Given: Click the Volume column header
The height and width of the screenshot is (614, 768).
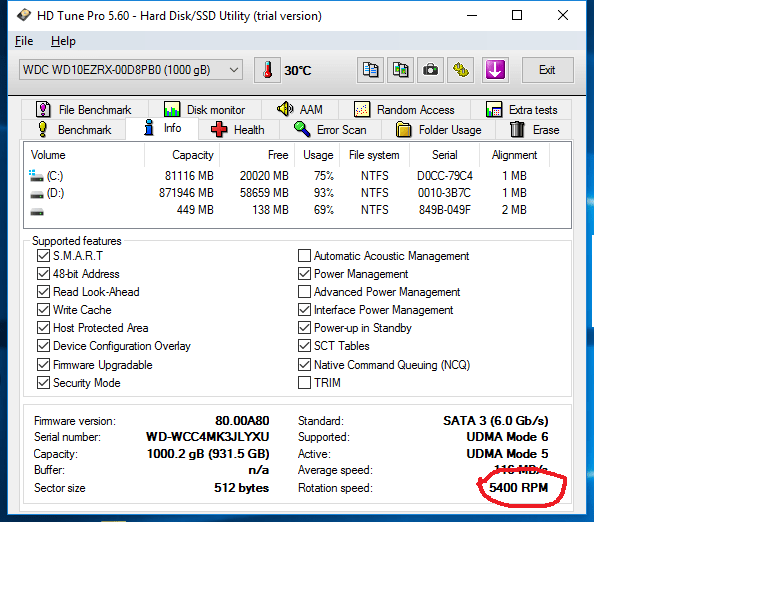Looking at the screenshot, I should pos(84,155).
